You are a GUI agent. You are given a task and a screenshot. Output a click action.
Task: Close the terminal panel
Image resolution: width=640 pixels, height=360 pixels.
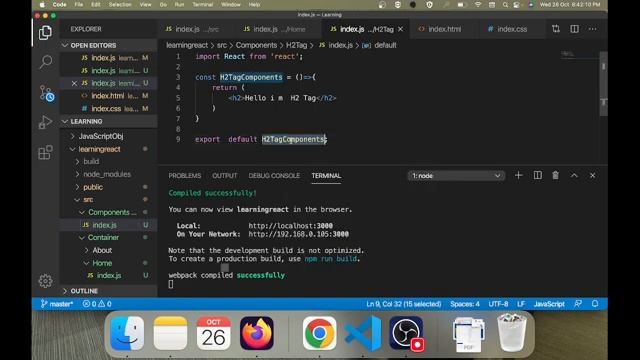pyautogui.click(x=592, y=175)
